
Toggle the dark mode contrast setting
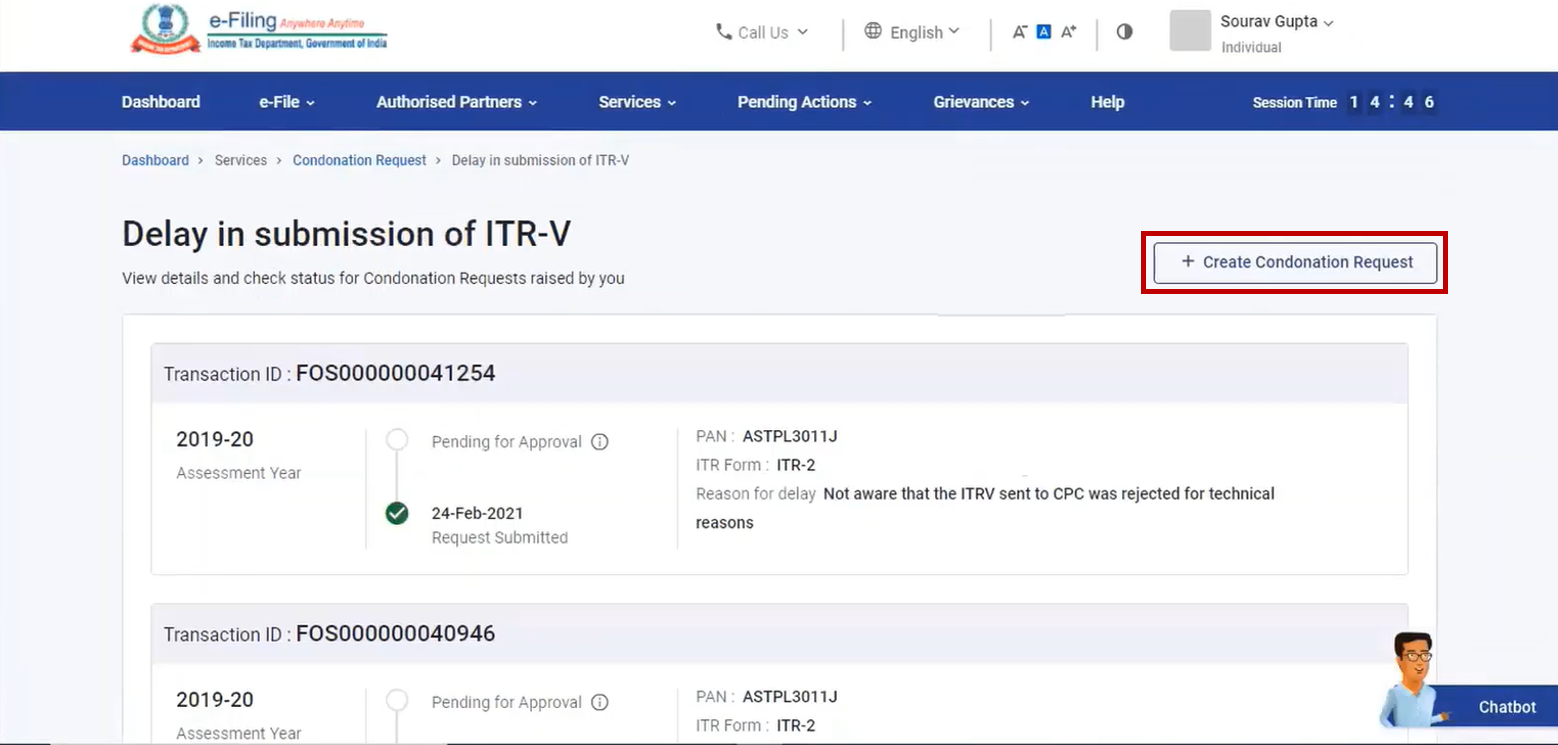tap(1124, 31)
